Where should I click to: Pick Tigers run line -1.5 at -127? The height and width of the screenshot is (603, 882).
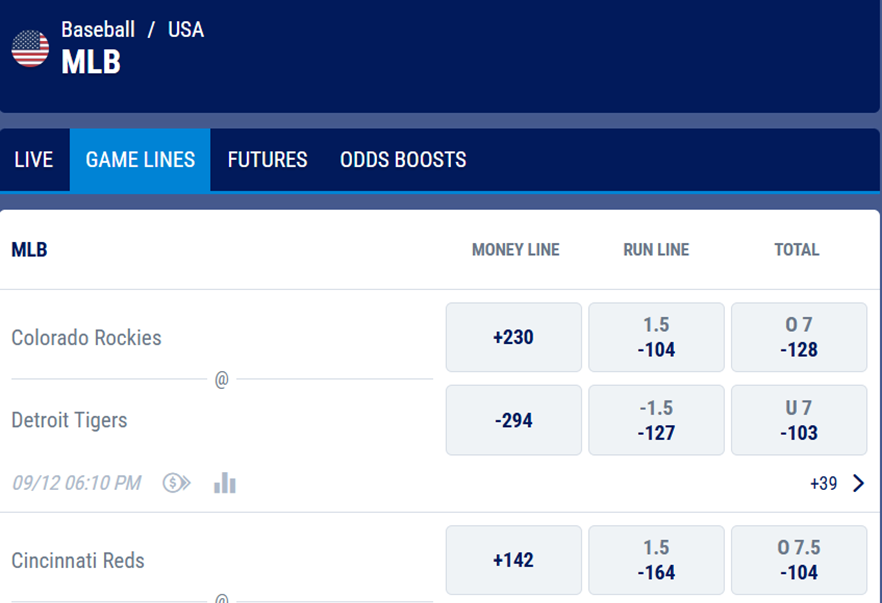(x=656, y=421)
